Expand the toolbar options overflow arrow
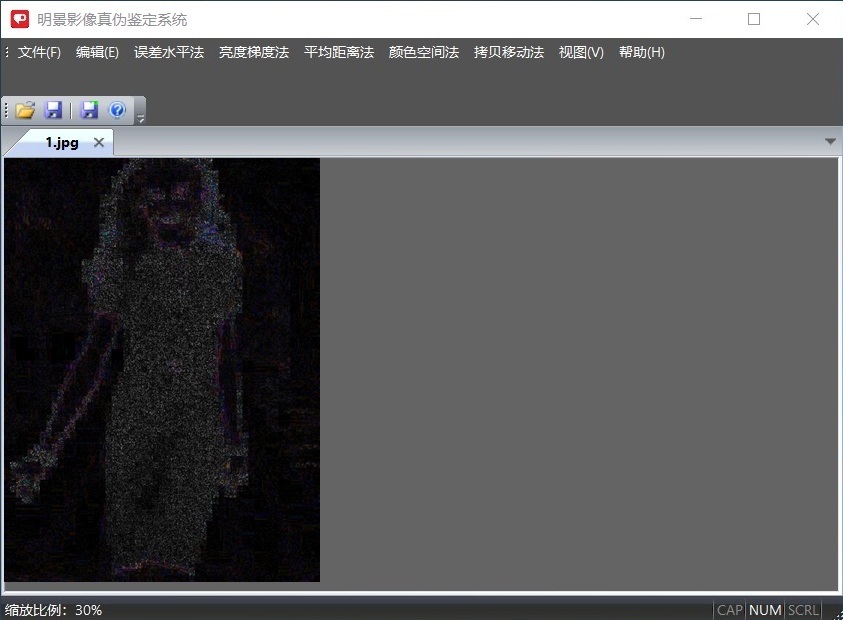This screenshot has width=843, height=620. coord(141,118)
